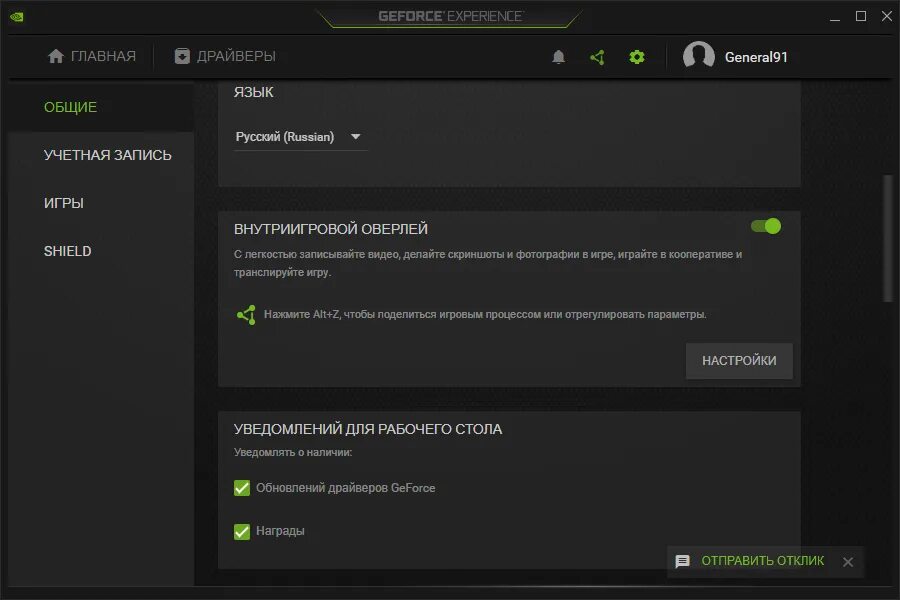Viewport: 900px width, 600px height.
Task: Open the Русский (Russian) language dropdown
Action: [x=300, y=137]
